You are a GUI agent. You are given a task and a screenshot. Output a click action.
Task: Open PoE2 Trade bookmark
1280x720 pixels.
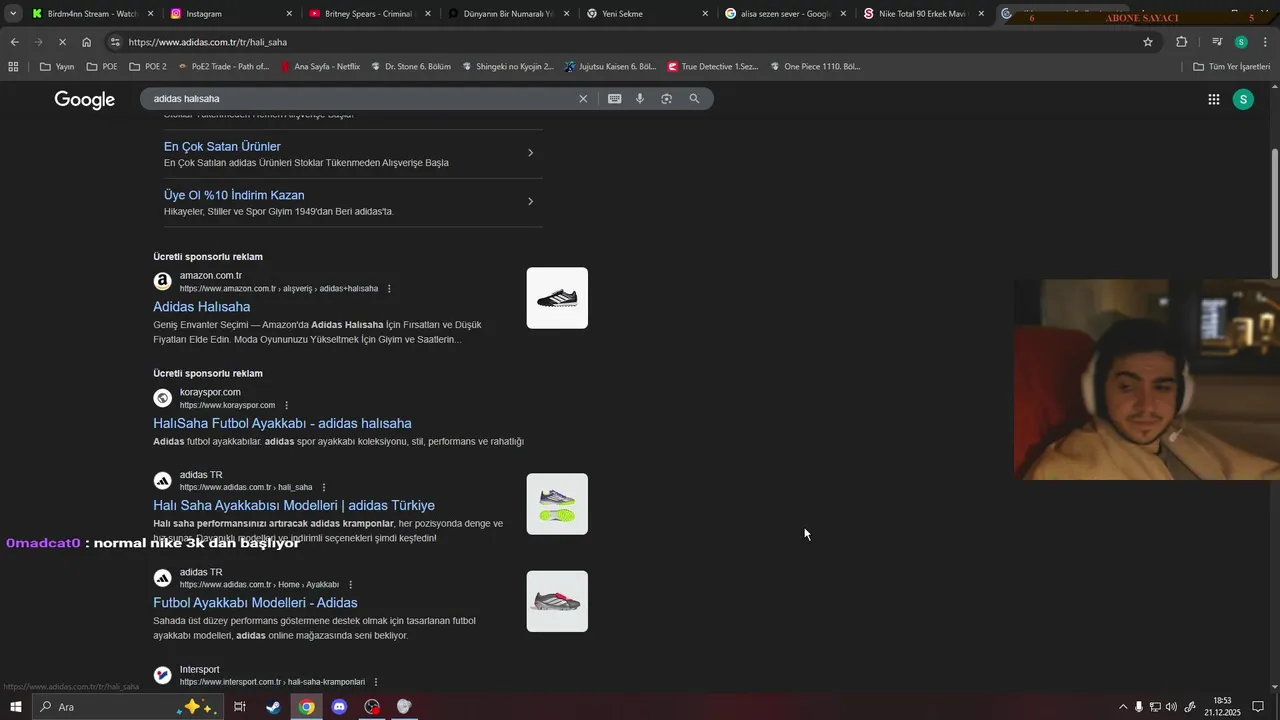coord(224,67)
